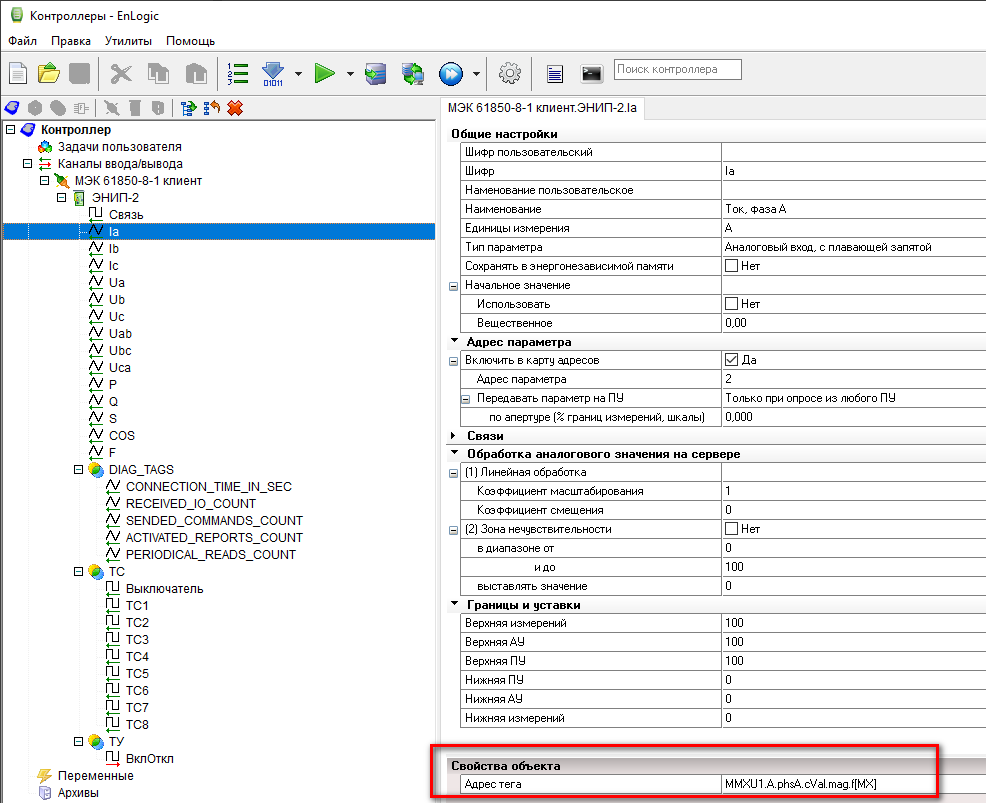Image resolution: width=986 pixels, height=803 pixels.
Task: Select the 'Uab' tag in tree
Action: coord(120,333)
